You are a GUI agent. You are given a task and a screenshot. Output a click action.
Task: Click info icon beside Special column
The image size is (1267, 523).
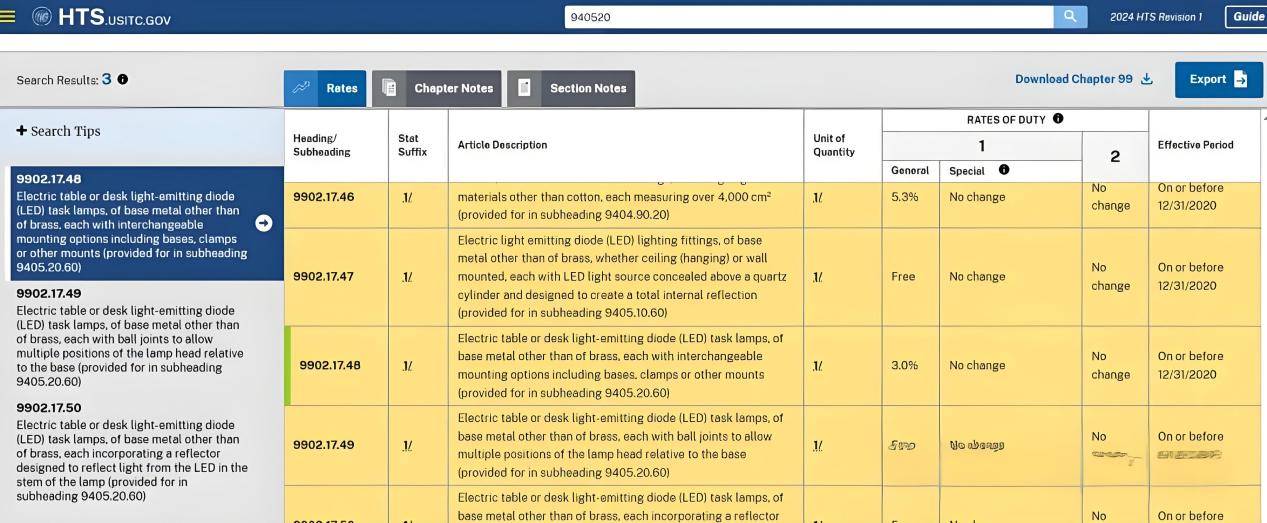click(x=1004, y=170)
